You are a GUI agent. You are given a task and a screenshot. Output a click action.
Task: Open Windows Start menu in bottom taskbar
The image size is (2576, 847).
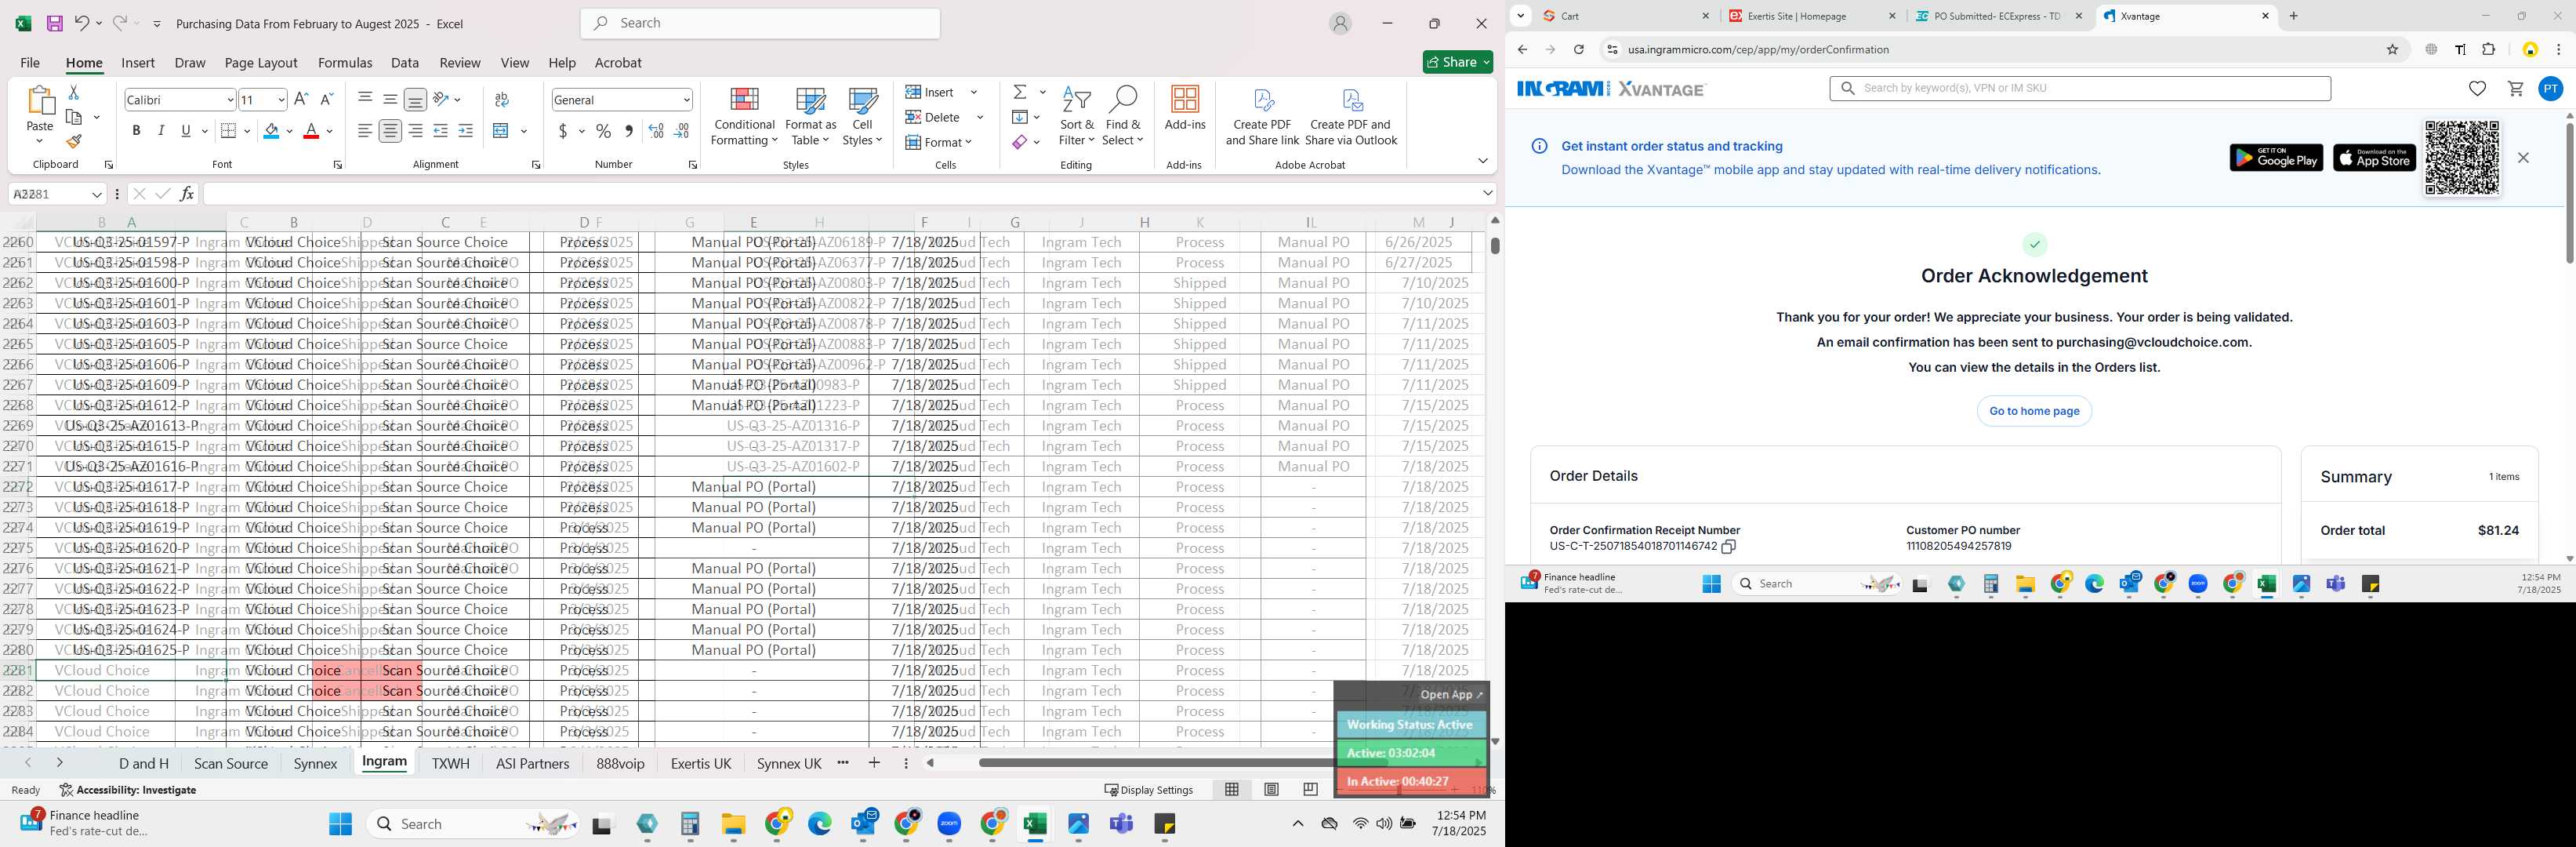click(340, 823)
